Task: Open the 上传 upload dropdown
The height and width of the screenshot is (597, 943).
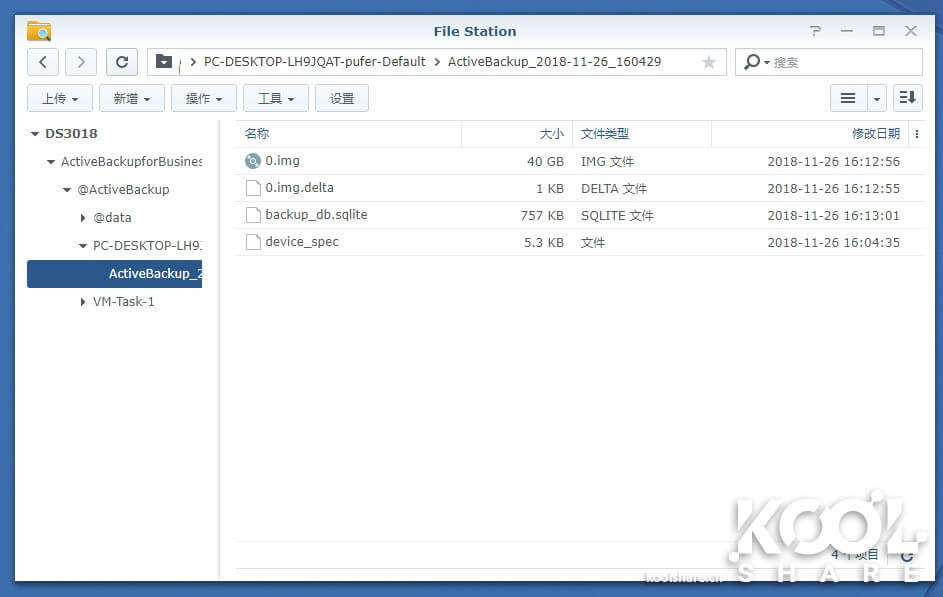Action: click(60, 98)
